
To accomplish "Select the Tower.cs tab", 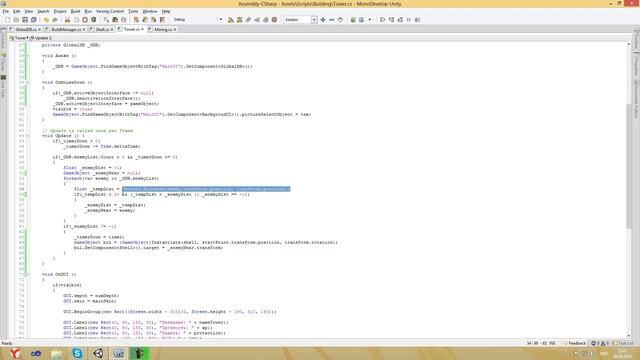I will pos(131,29).
